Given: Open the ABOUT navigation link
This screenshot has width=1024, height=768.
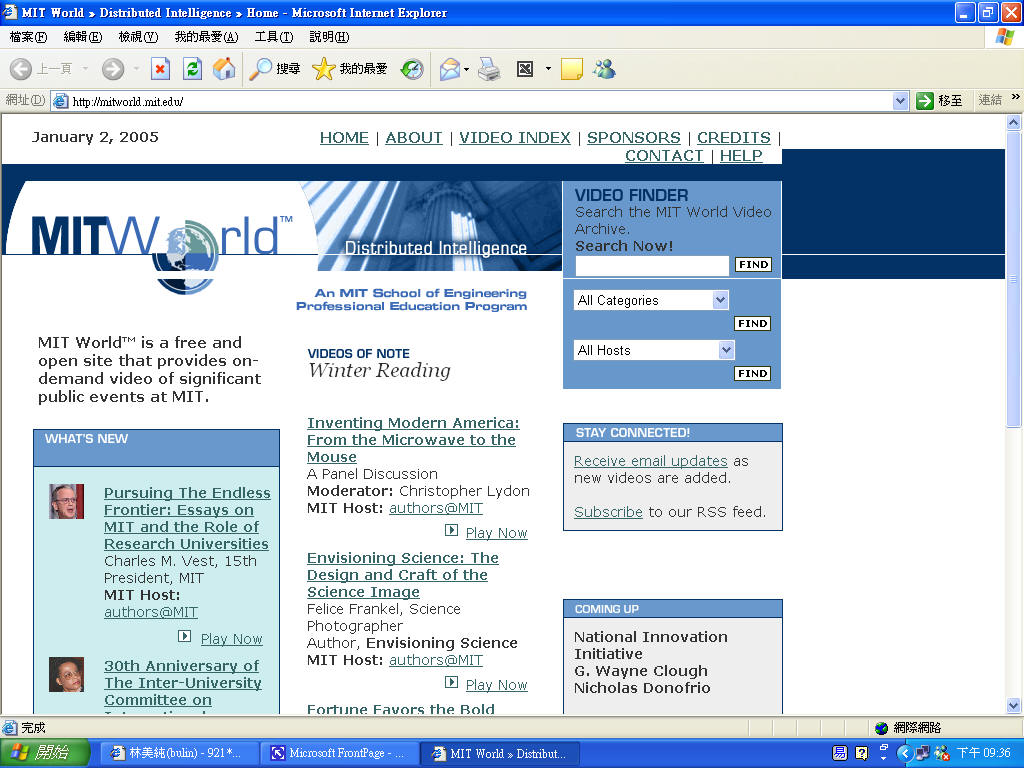Looking at the screenshot, I should tap(414, 138).
